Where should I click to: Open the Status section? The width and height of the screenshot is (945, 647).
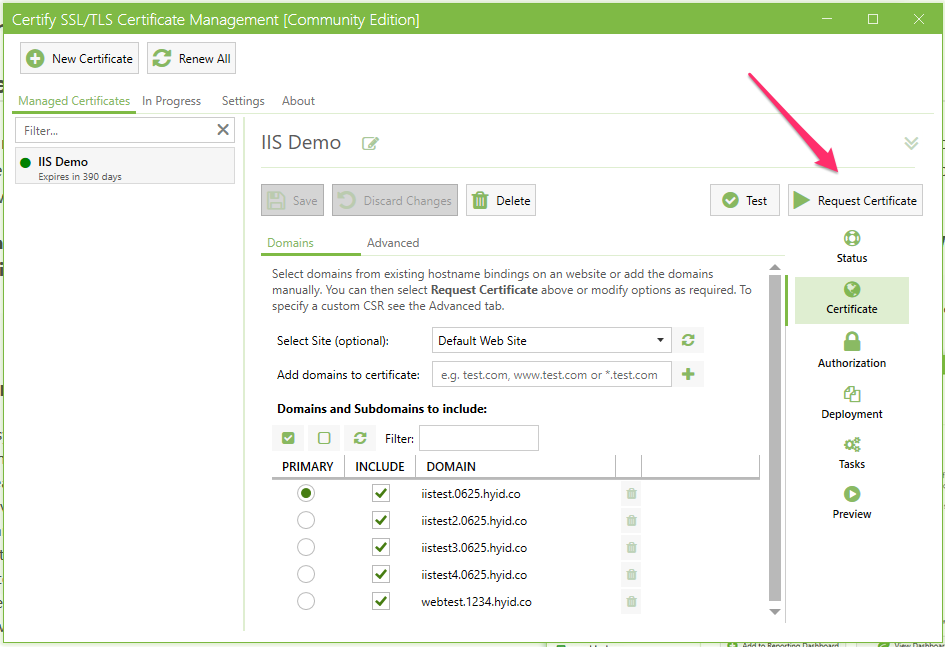(852, 247)
